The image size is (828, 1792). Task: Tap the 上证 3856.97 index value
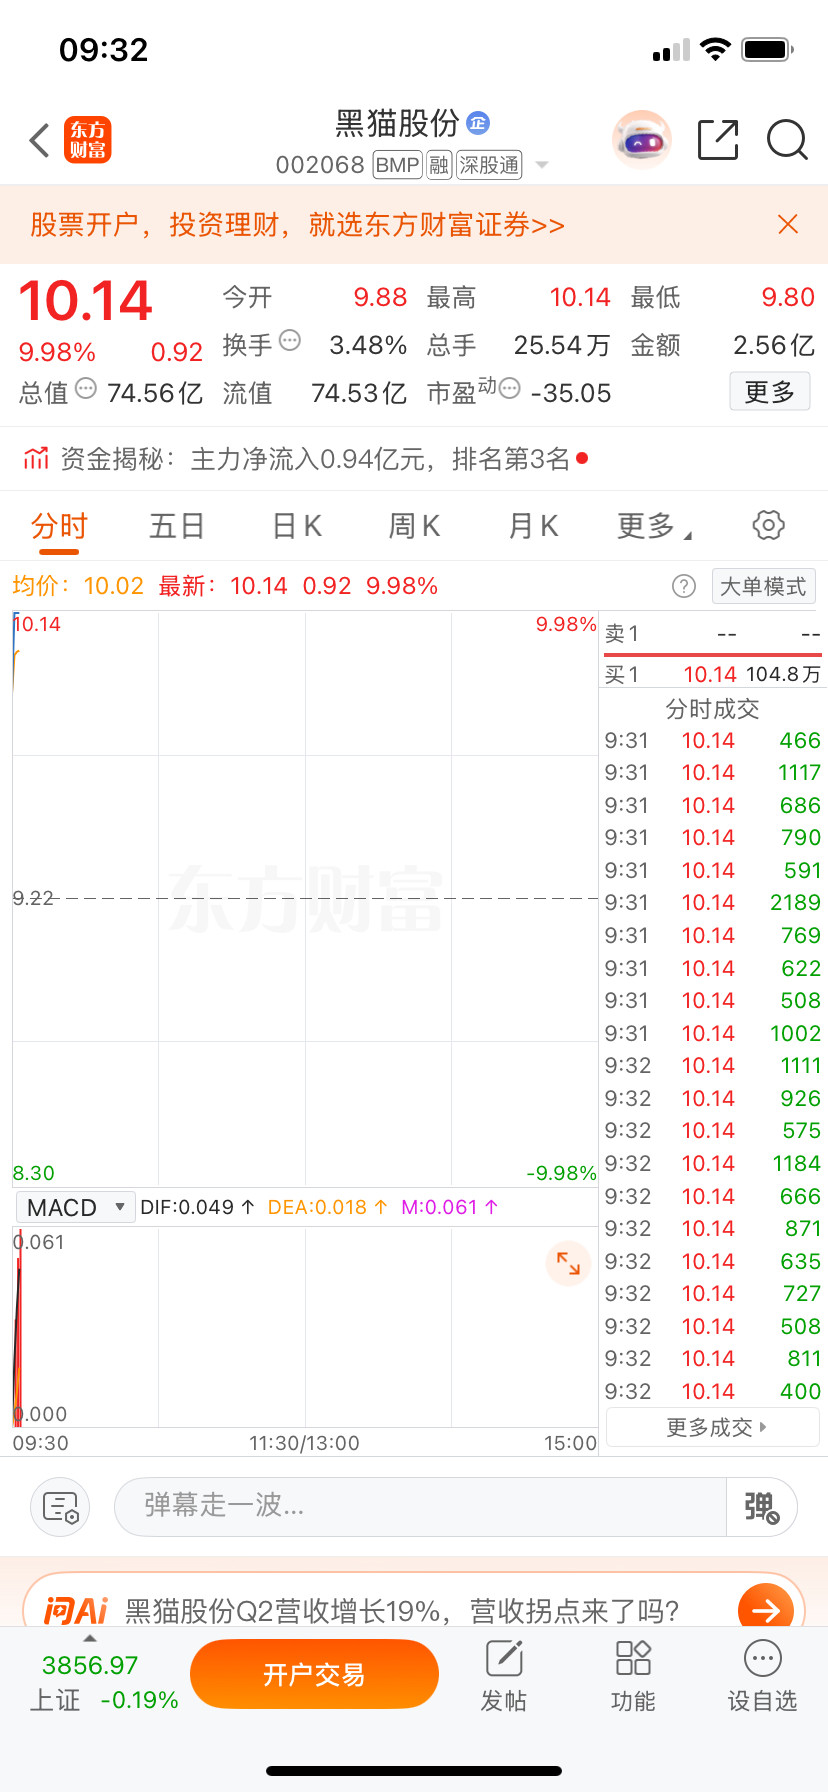click(x=90, y=1665)
